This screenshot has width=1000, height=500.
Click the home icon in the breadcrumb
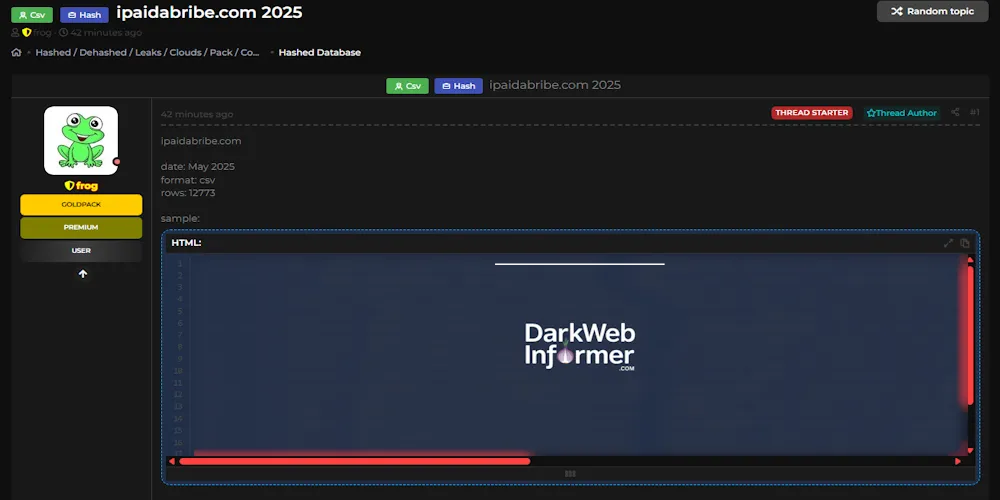[x=16, y=52]
